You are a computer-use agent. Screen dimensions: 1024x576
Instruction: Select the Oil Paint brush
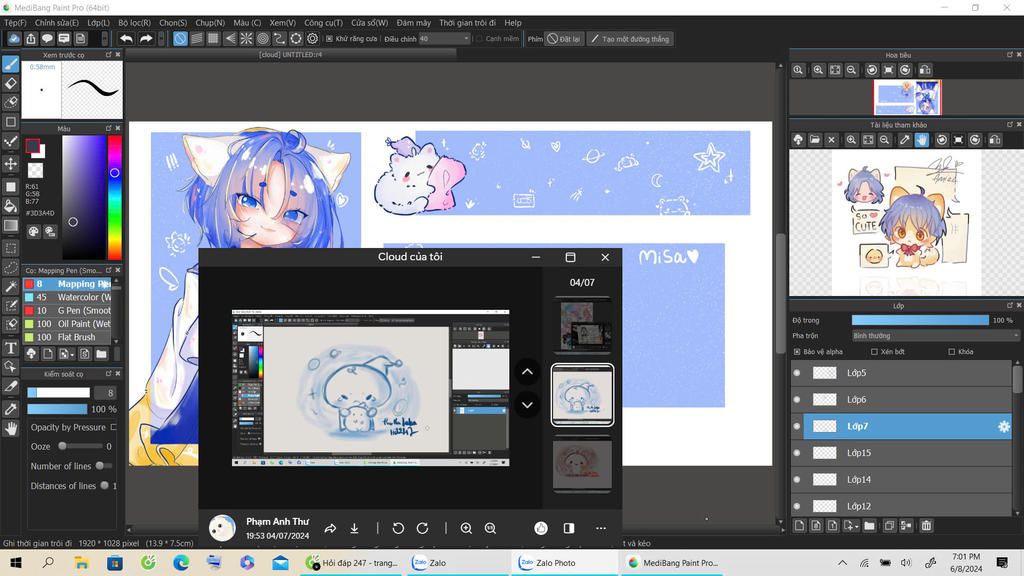(x=67, y=324)
